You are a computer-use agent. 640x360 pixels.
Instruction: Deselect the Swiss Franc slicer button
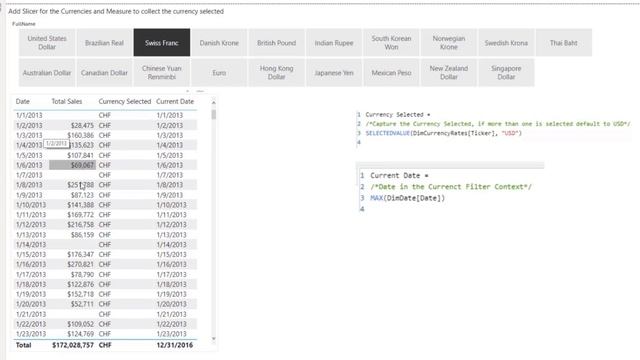(x=162, y=42)
